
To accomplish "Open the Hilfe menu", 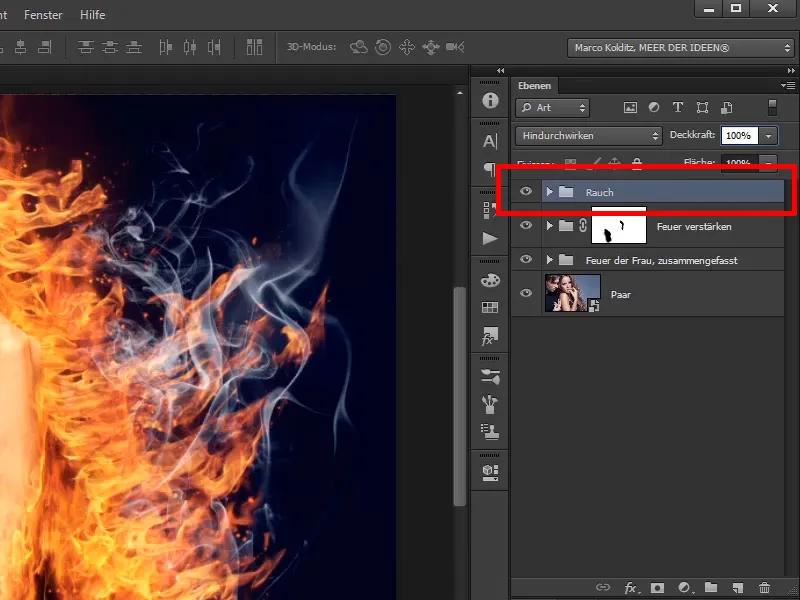I will tap(92, 15).
